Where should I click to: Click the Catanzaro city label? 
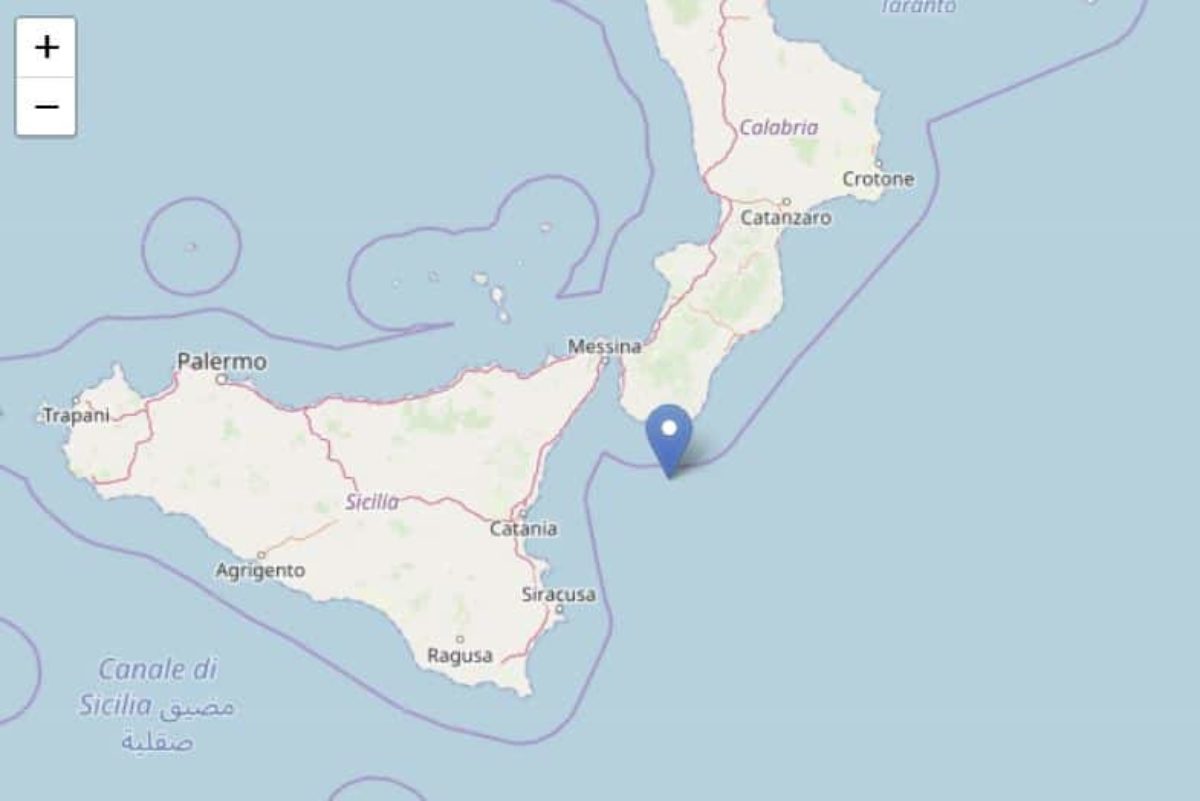tap(786, 217)
